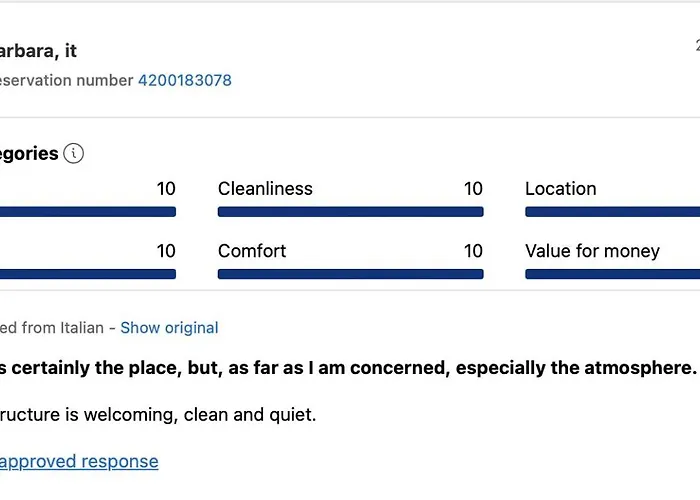
Task: Click the categories section heading
Action: [x=29, y=154]
